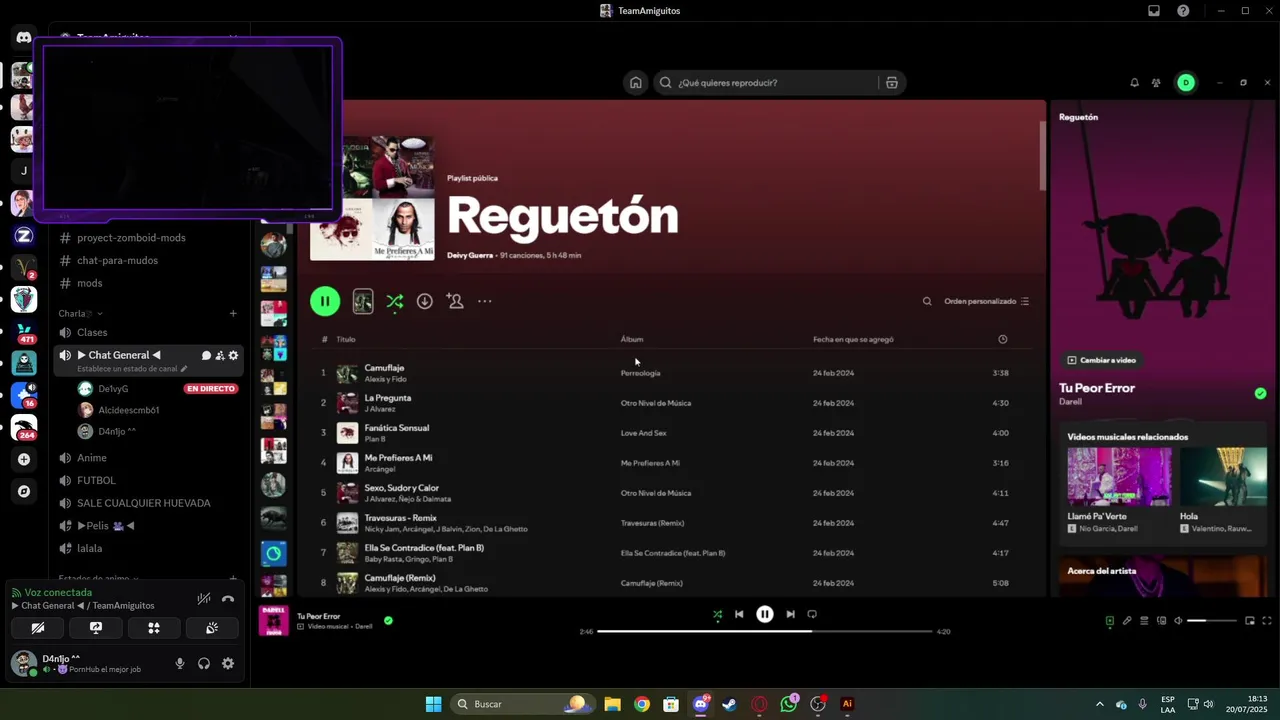This screenshot has height=720, width=1280.
Task: Open Discord direct messages home
Action: point(24,38)
